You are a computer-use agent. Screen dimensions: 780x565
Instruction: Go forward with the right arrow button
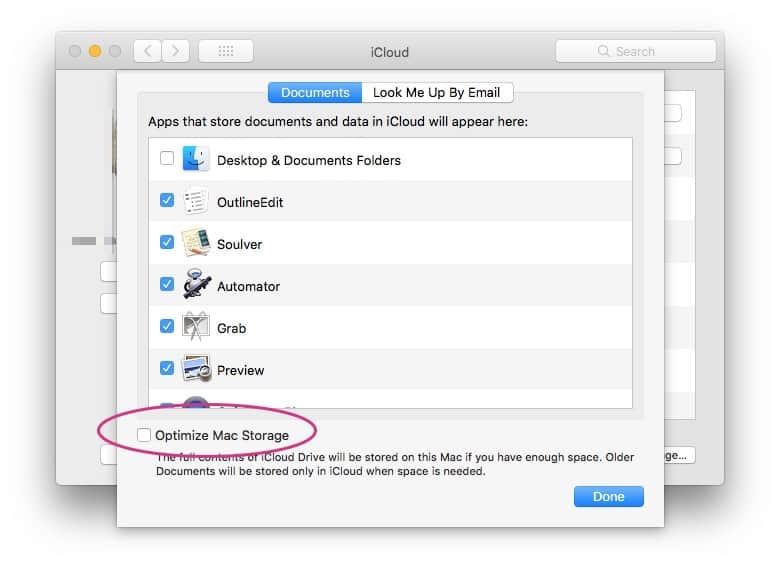pos(176,51)
